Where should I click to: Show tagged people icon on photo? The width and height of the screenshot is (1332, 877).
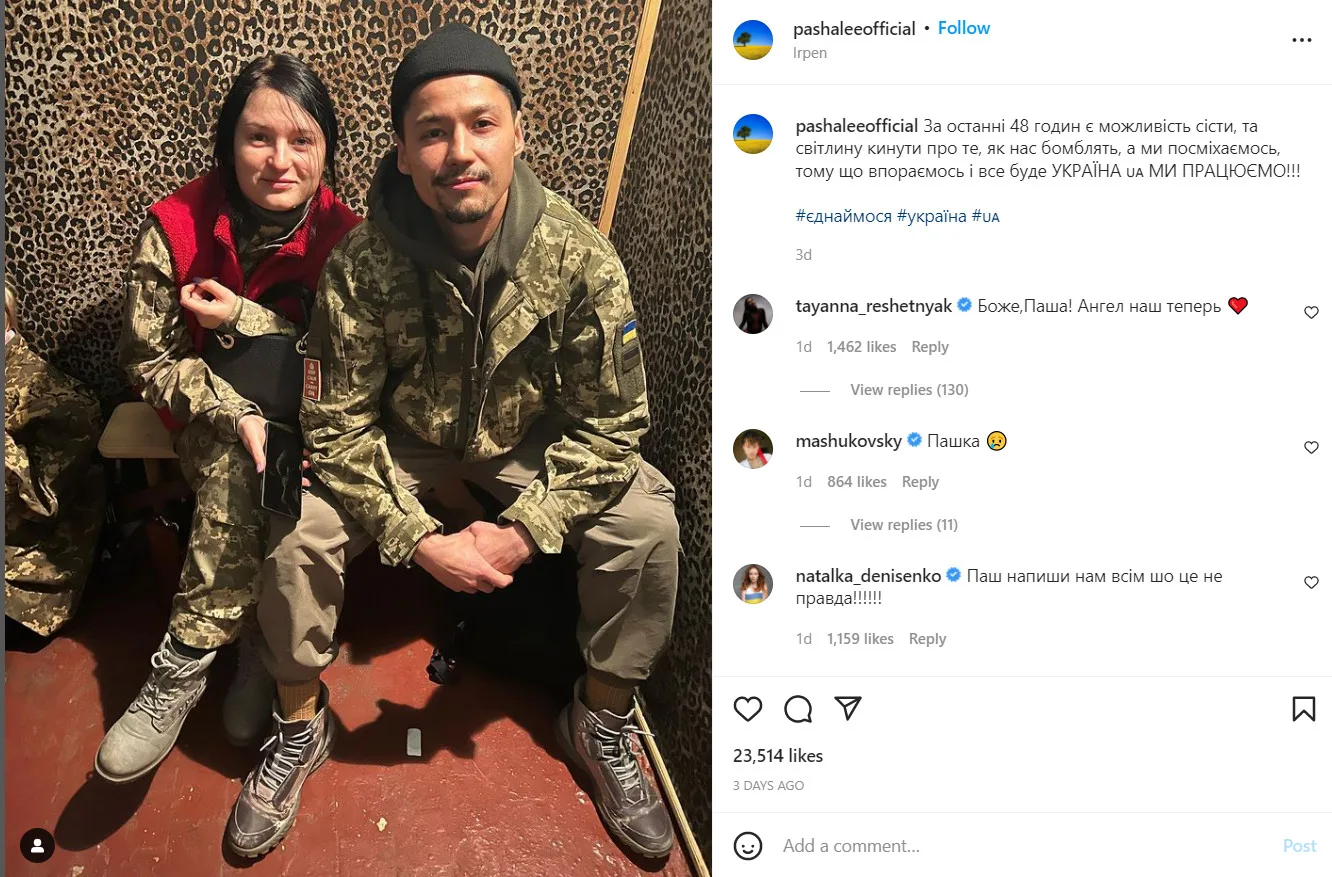coord(38,846)
